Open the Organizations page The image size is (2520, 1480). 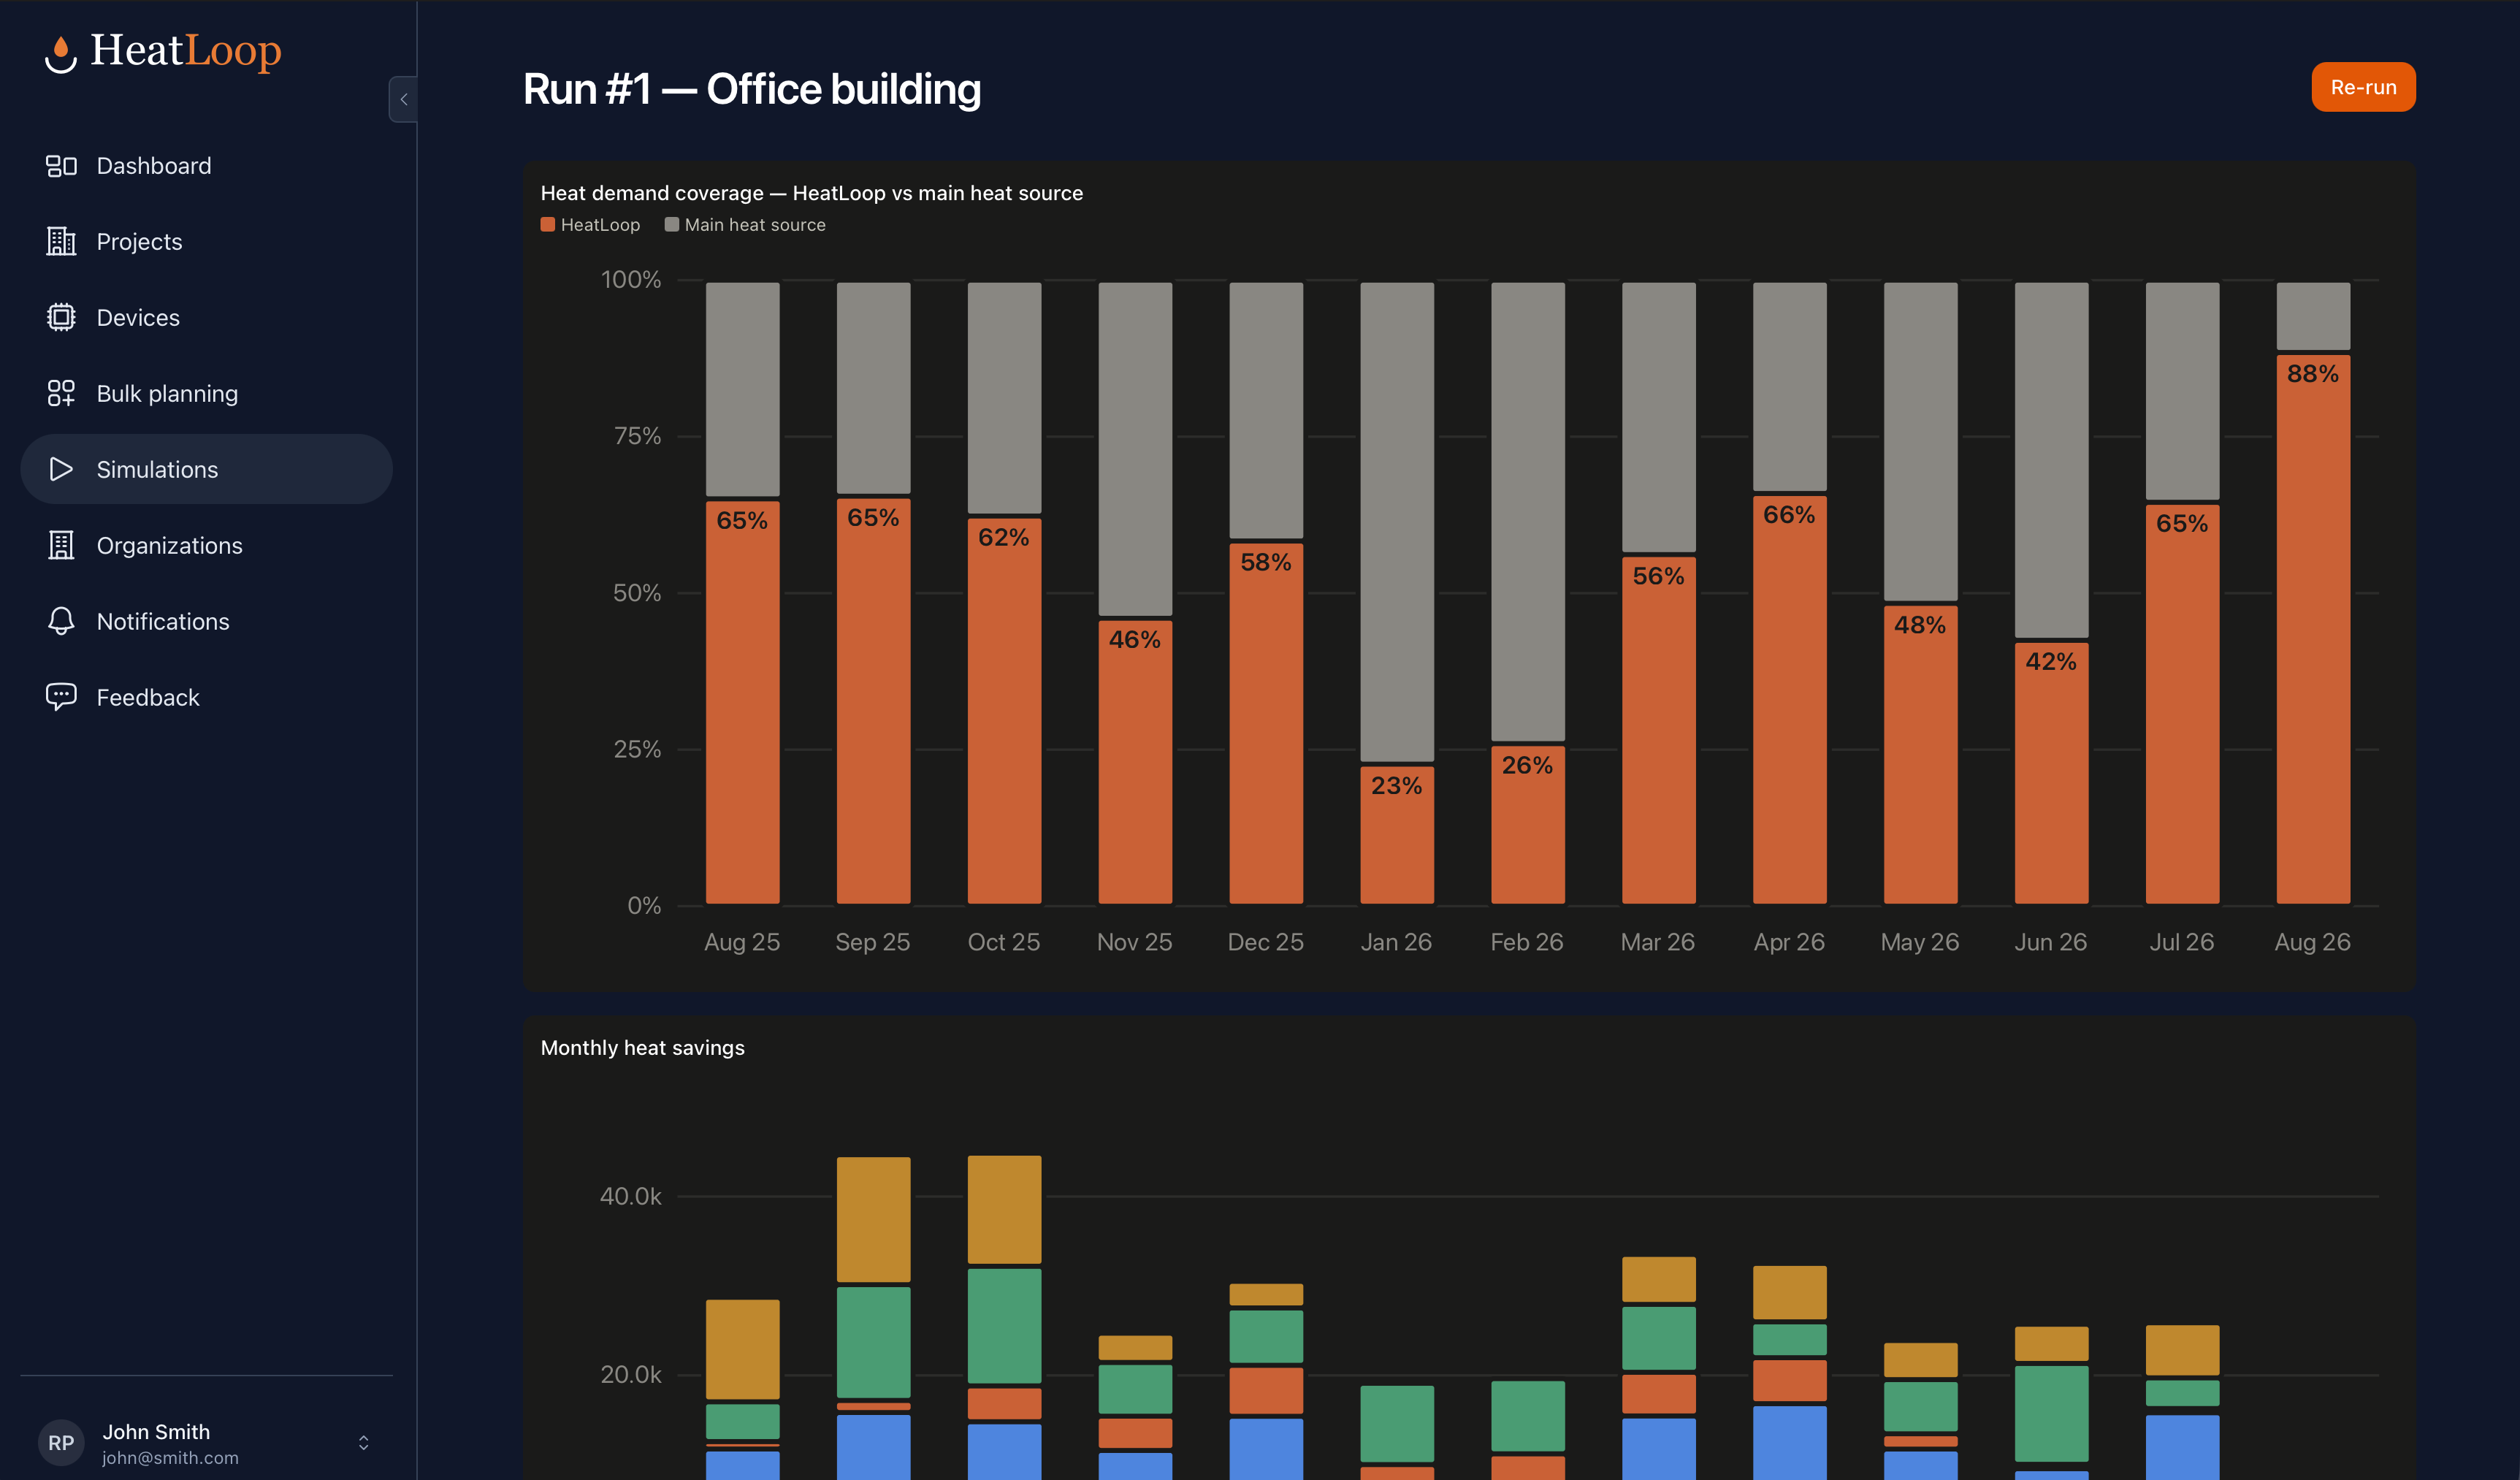click(206, 546)
